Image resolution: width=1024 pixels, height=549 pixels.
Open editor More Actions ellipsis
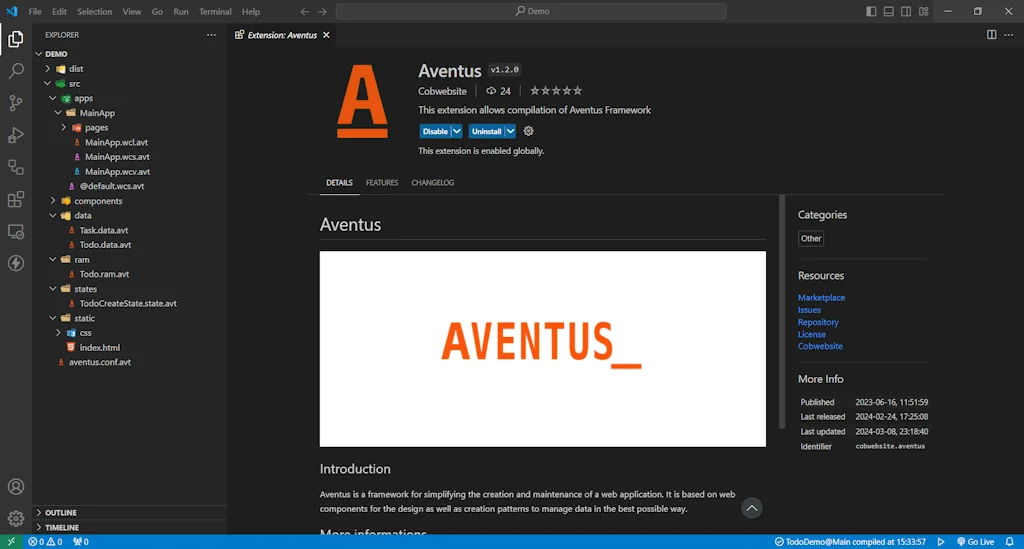click(1009, 35)
